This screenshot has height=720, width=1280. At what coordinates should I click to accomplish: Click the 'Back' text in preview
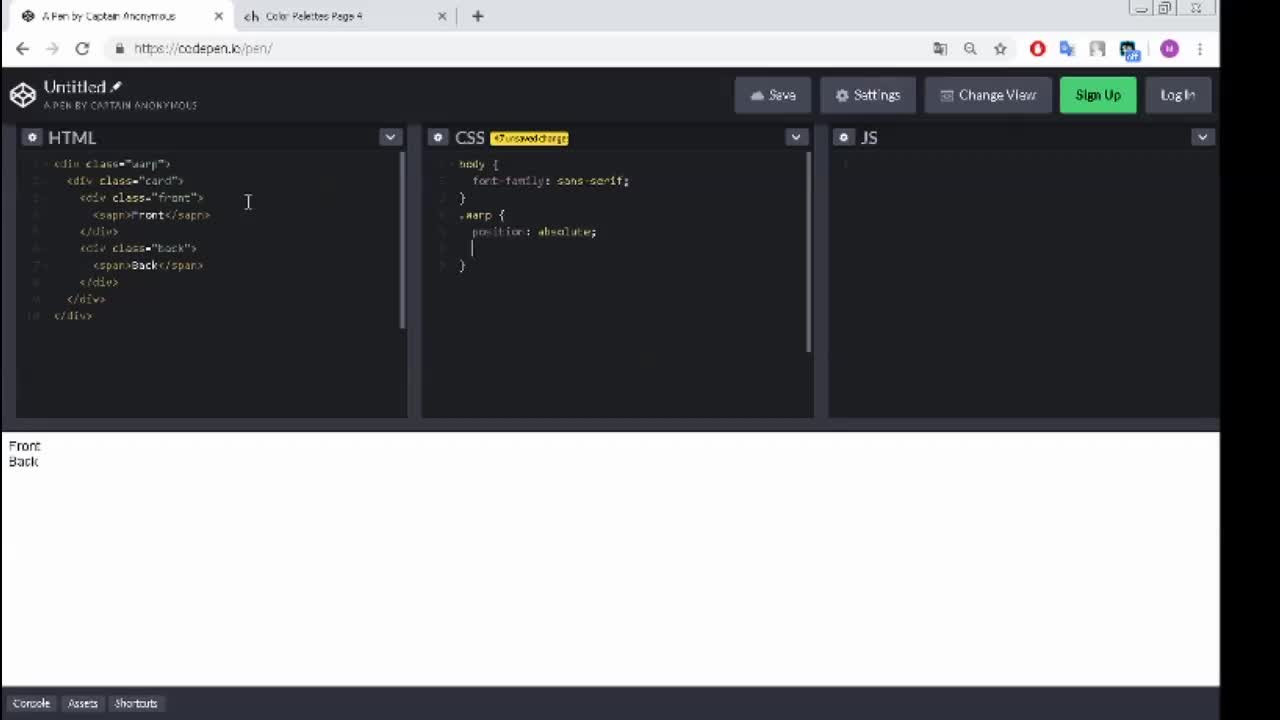point(23,461)
